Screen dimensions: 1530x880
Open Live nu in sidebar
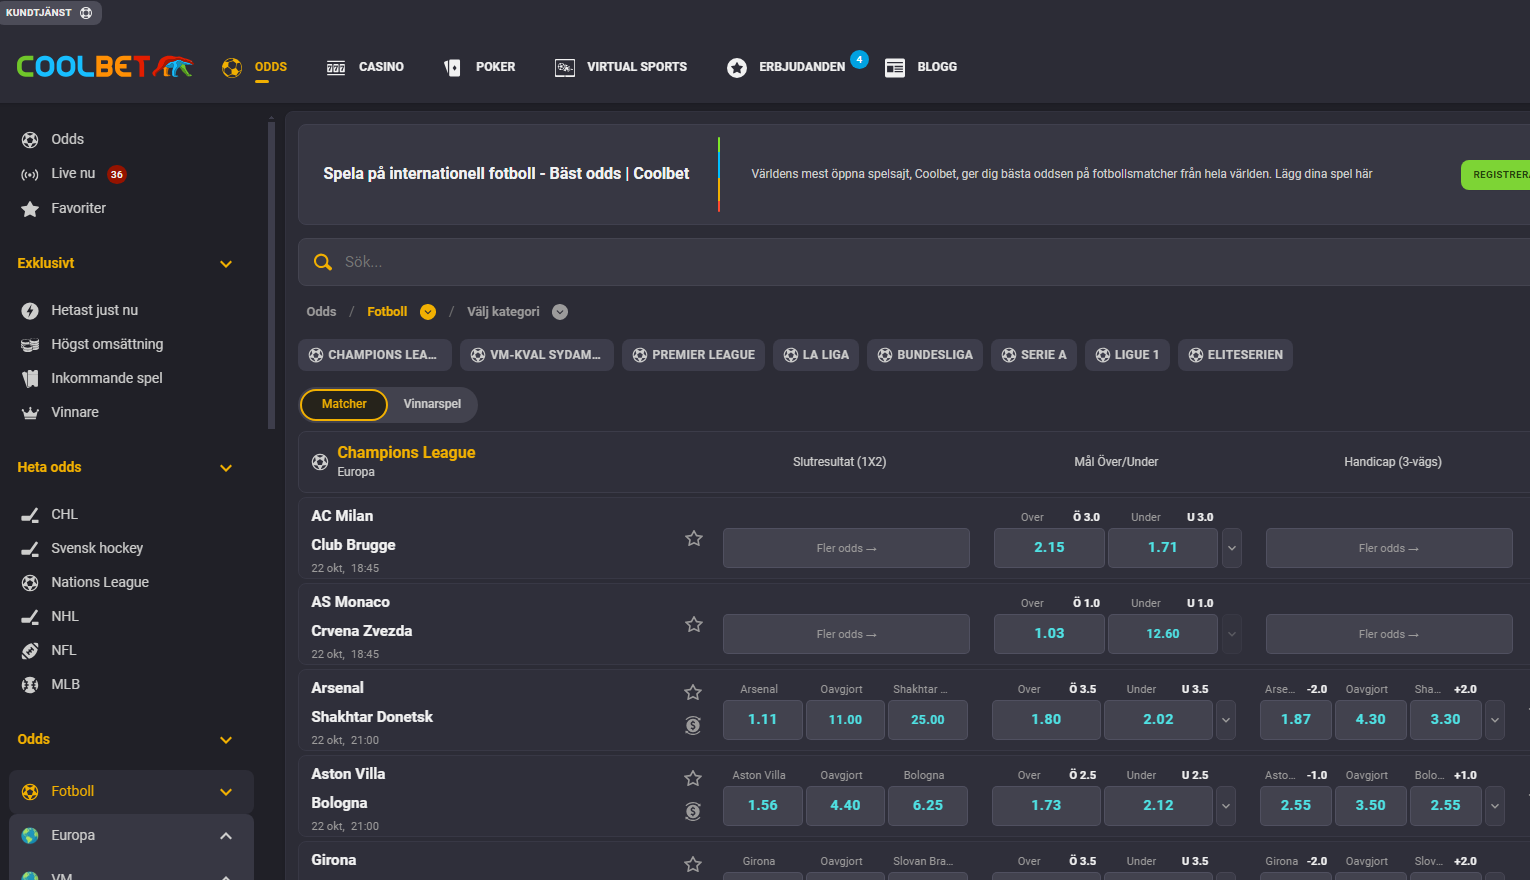click(73, 174)
